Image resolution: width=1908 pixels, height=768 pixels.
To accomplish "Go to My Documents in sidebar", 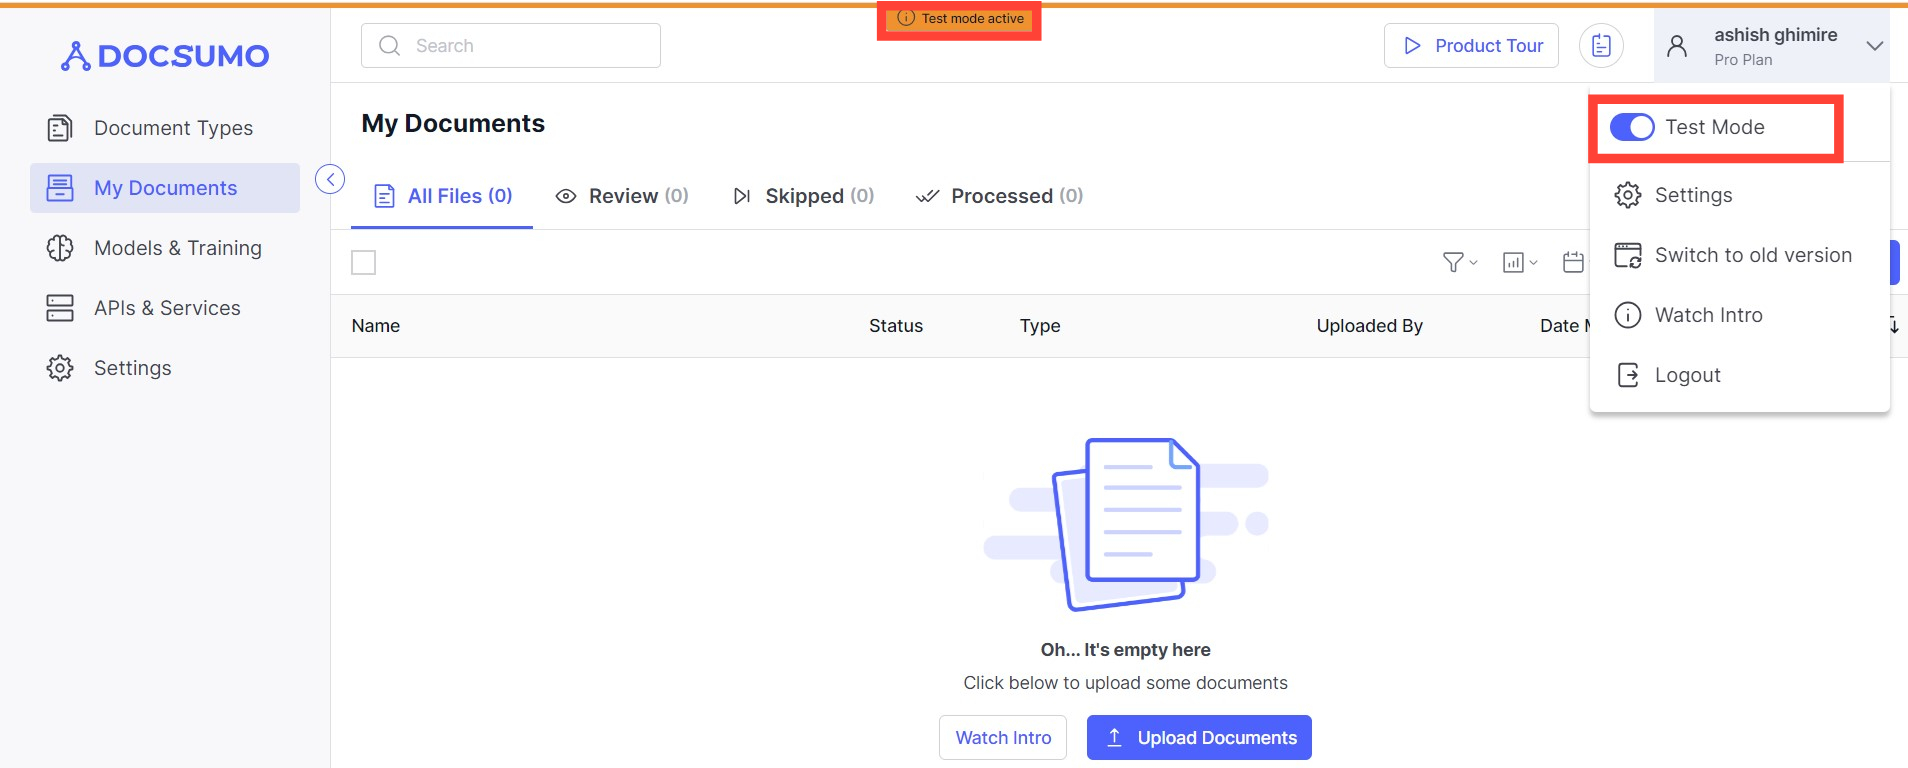I will point(165,188).
